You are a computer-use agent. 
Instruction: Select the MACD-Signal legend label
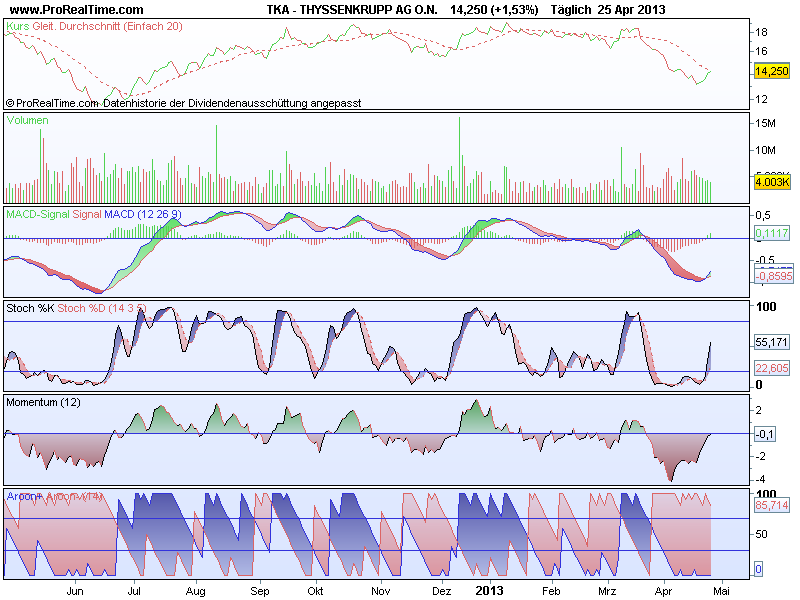tap(38, 214)
